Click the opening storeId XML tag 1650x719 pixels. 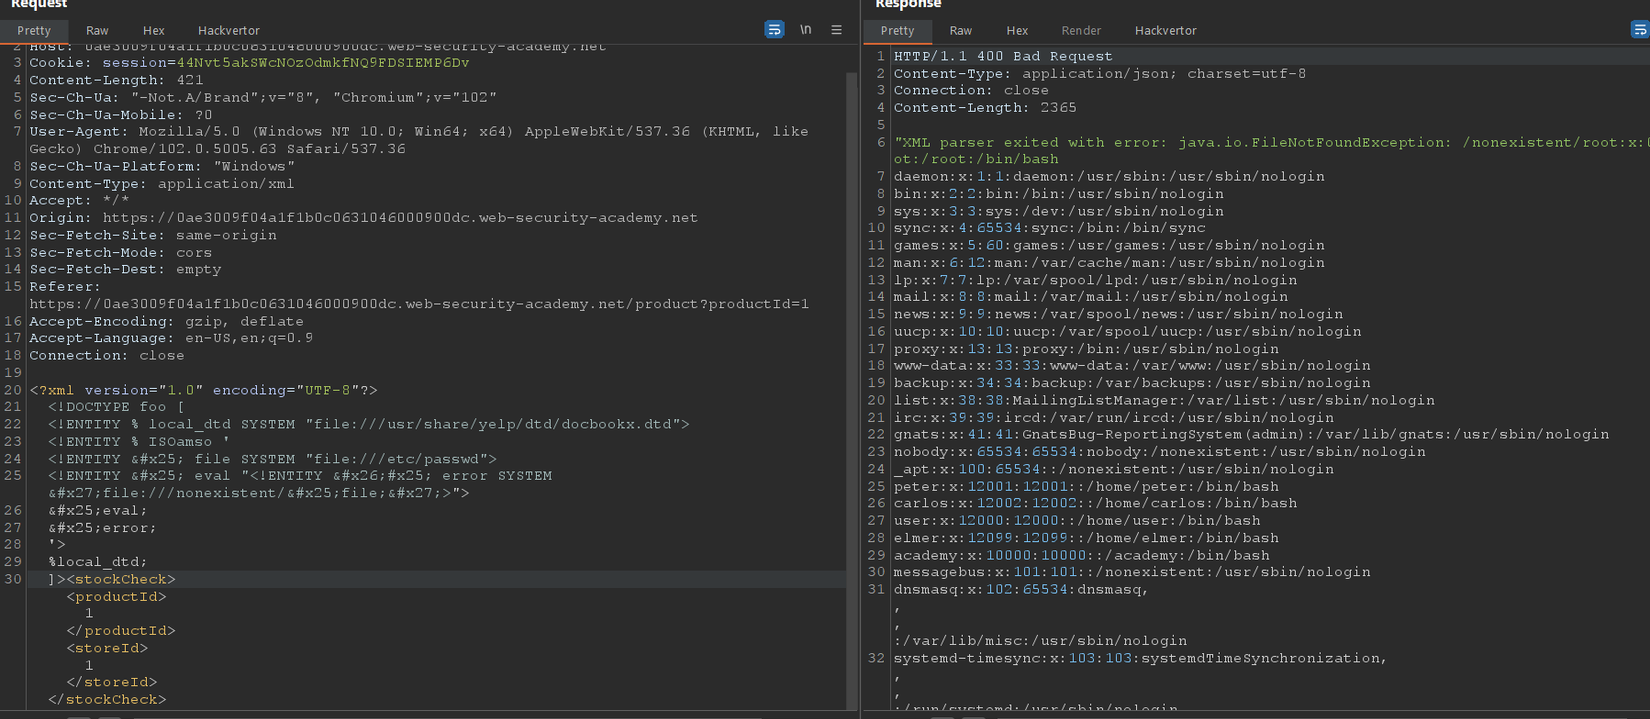[x=107, y=648]
